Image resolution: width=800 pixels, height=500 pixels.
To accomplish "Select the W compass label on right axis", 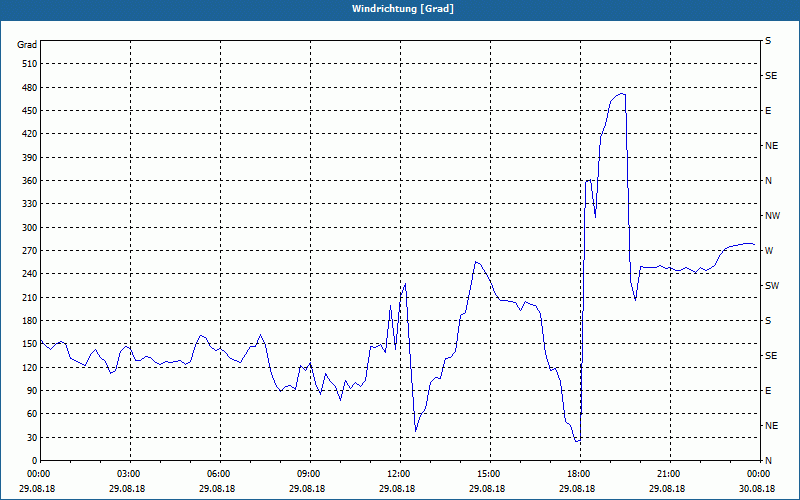I will [x=769, y=251].
